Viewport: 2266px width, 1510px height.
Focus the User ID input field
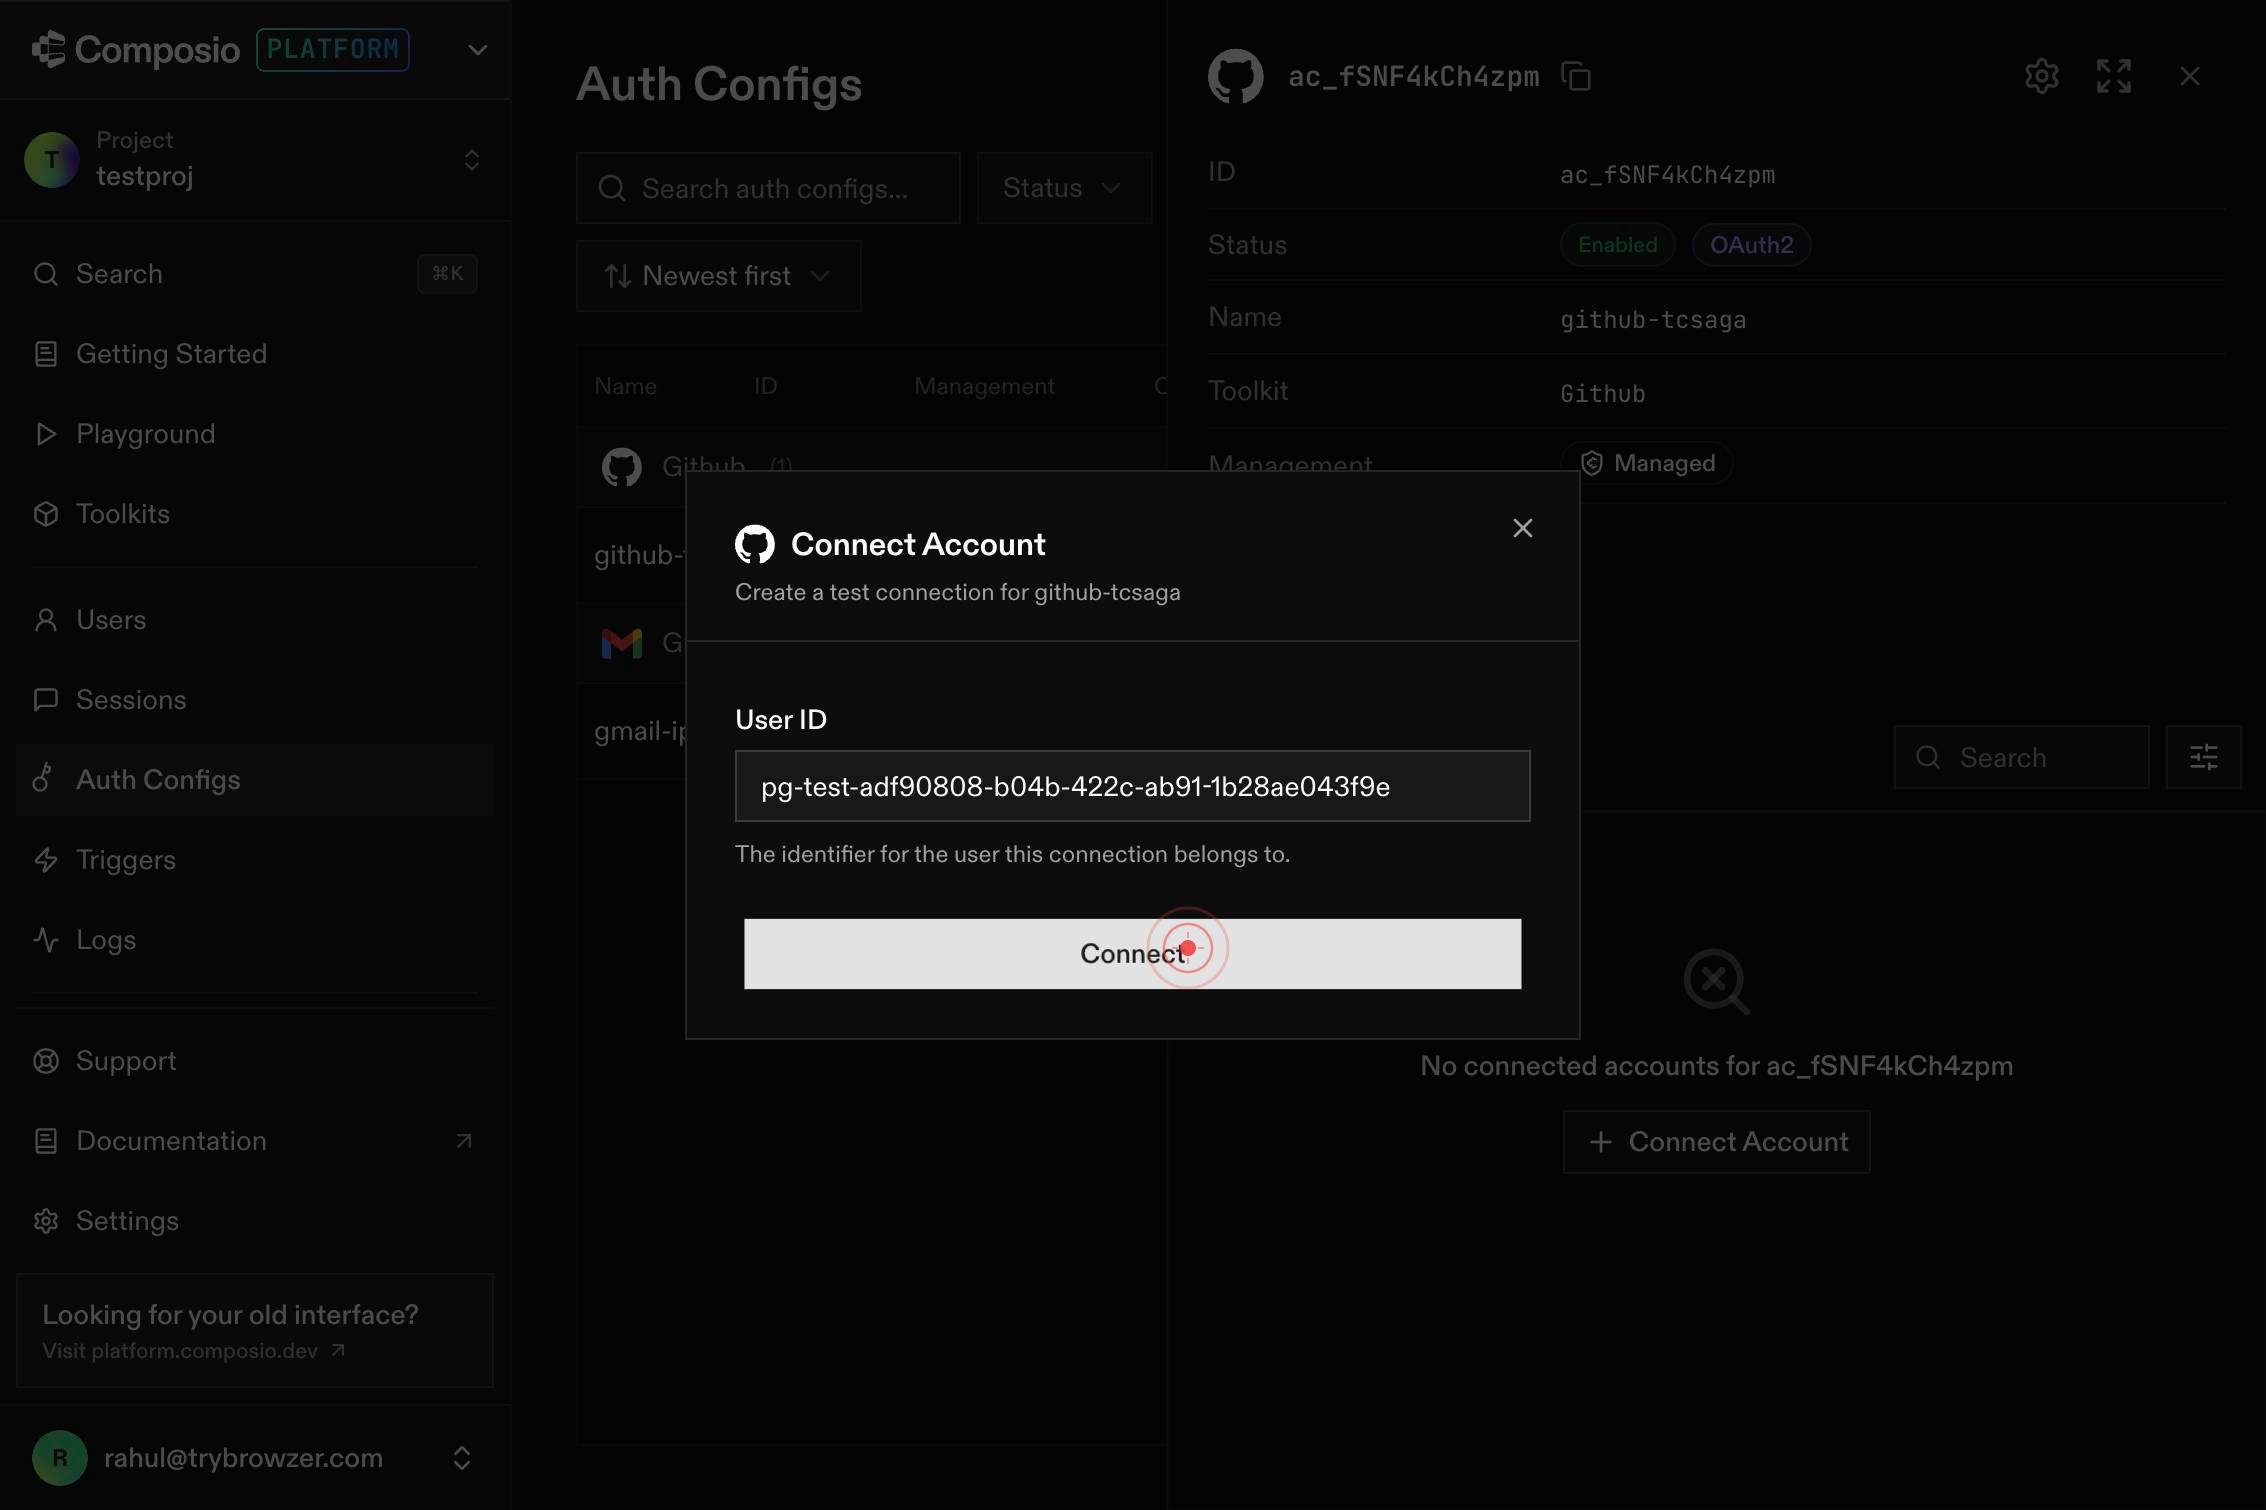(x=1132, y=786)
